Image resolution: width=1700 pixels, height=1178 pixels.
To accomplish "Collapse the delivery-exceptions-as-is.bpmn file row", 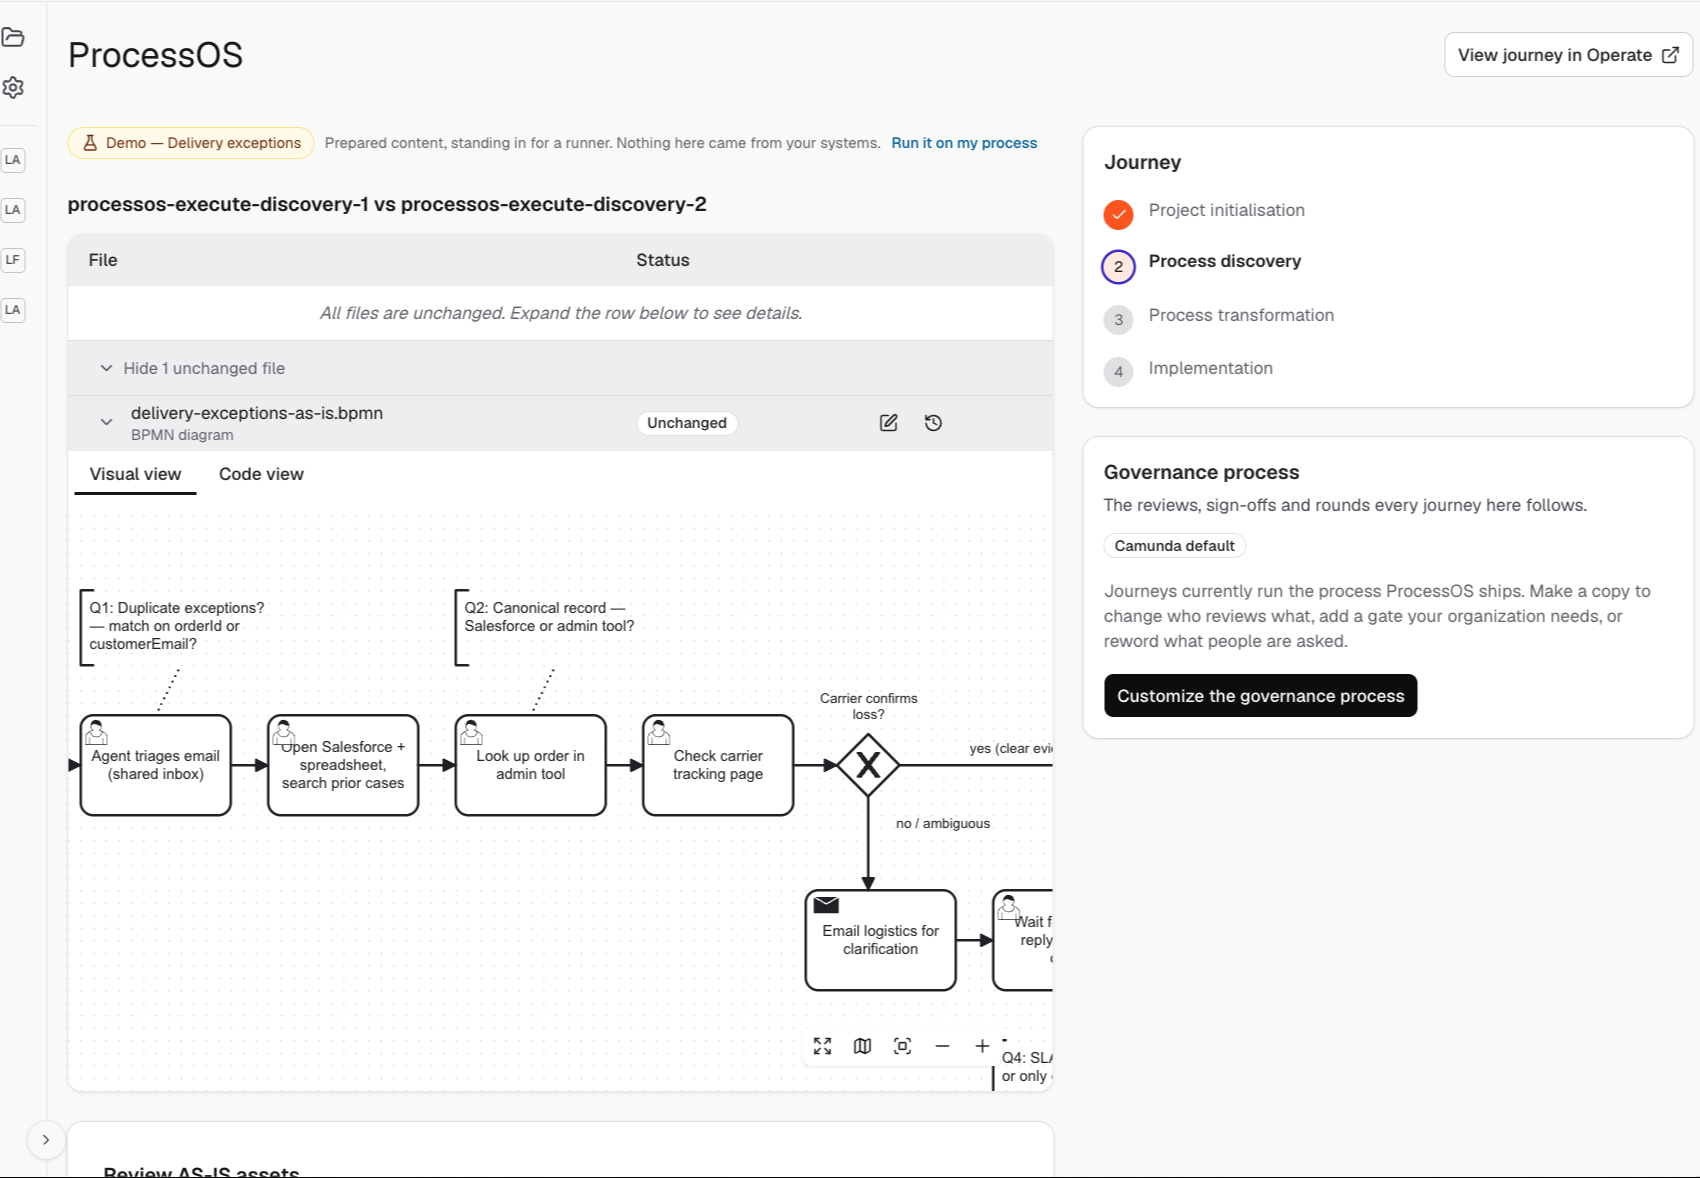I will [x=106, y=422].
